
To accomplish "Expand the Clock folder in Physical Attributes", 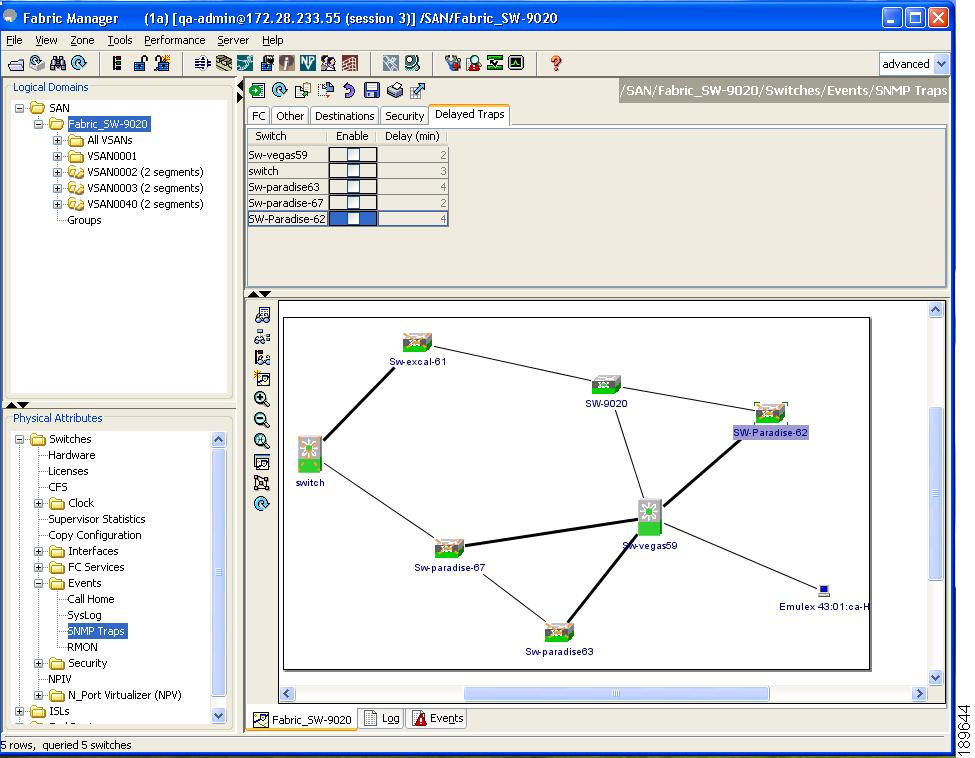I will point(39,503).
